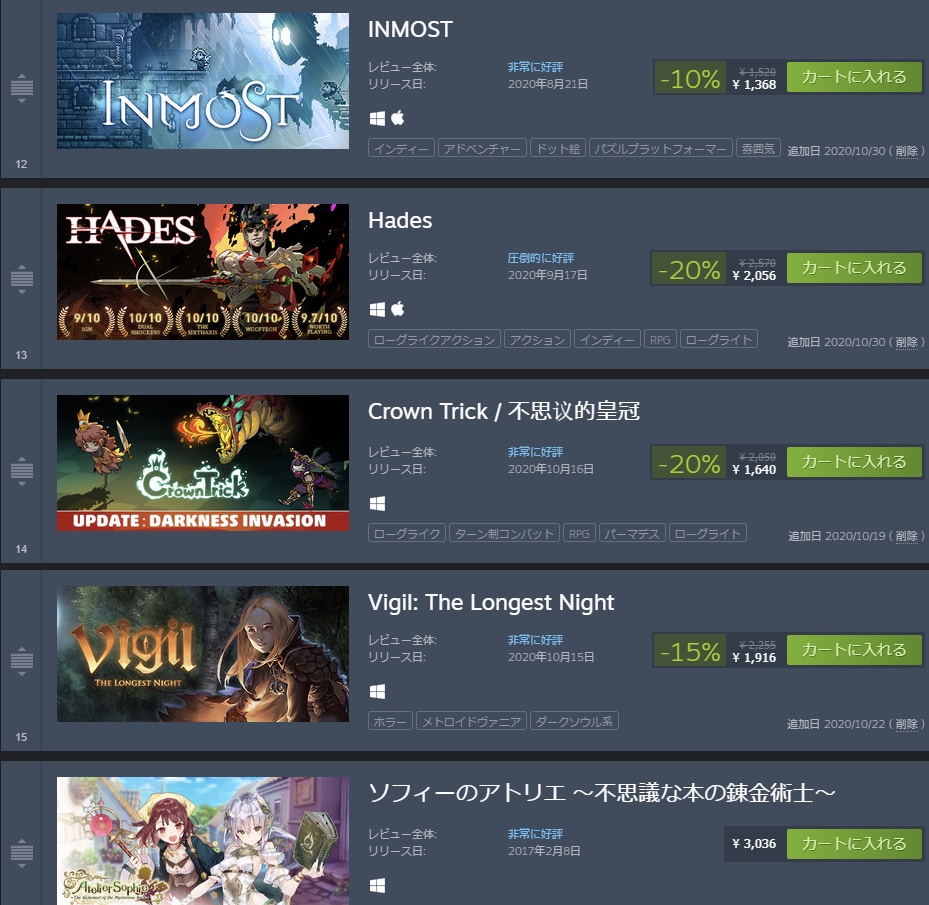Click the Apple macOS icon under Hades

(x=398, y=309)
